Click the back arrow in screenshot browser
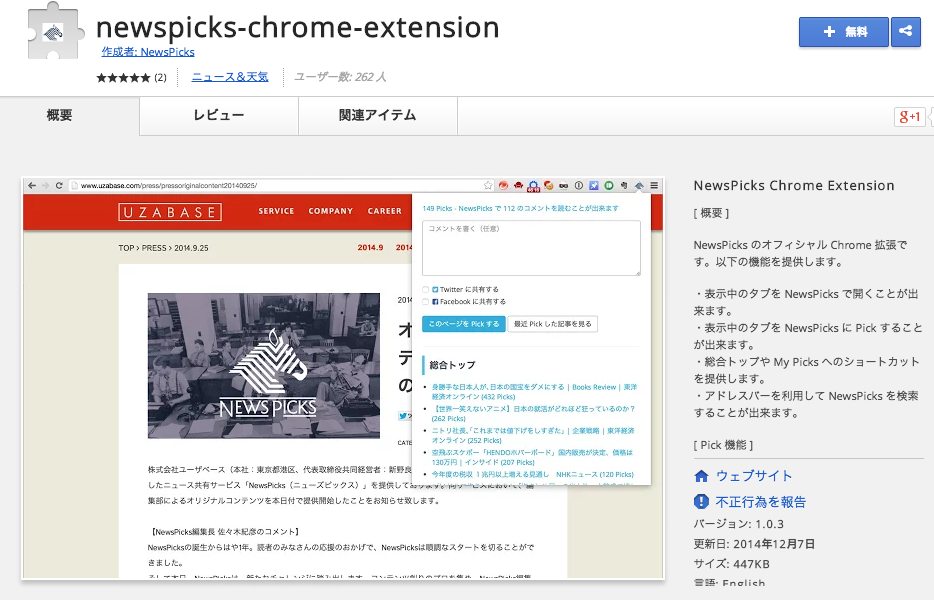The width and height of the screenshot is (934, 600). 32,185
